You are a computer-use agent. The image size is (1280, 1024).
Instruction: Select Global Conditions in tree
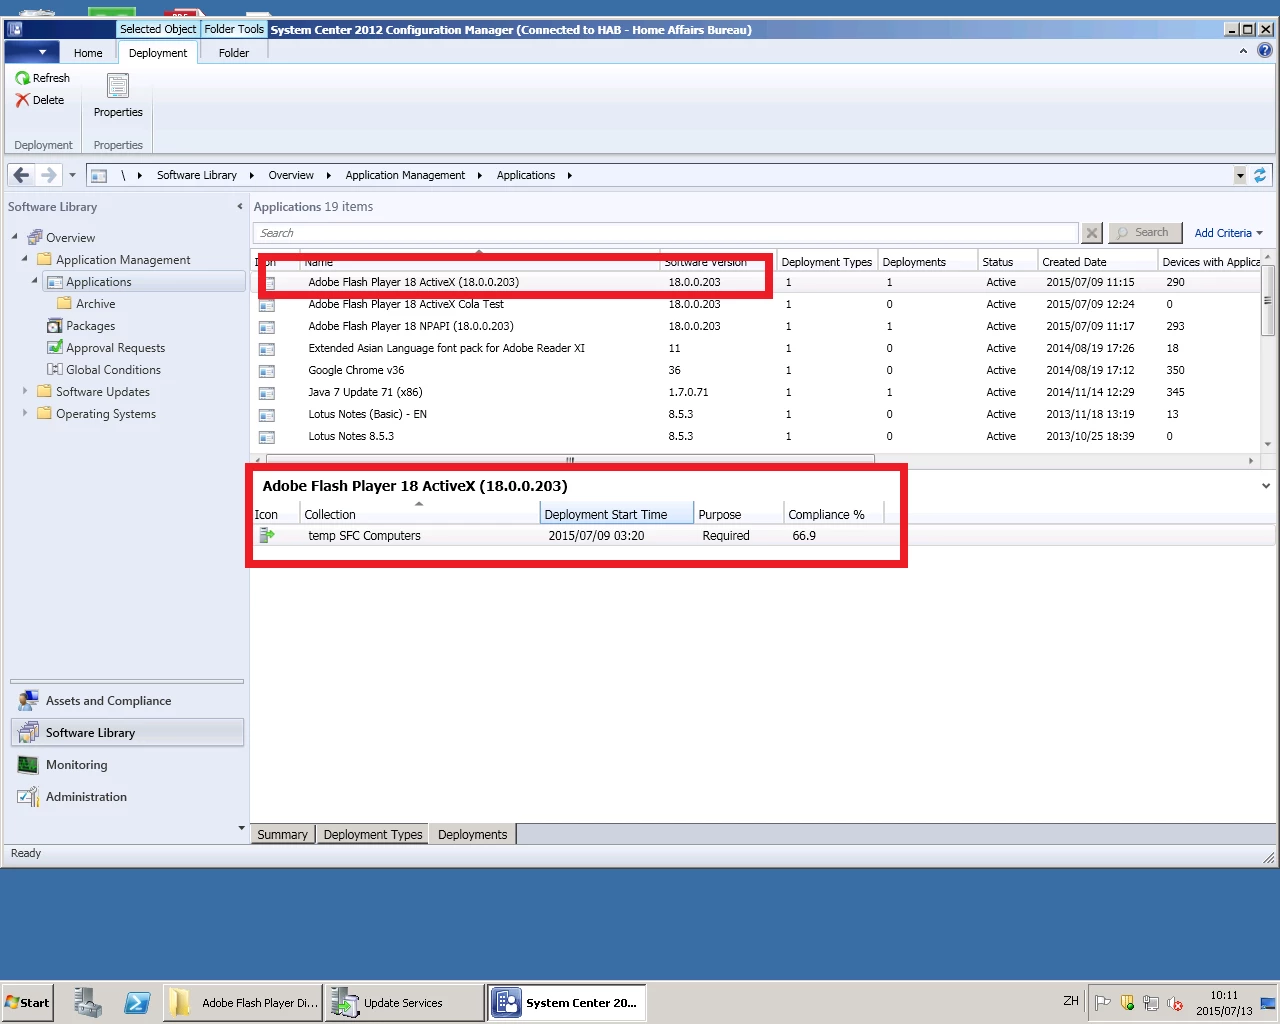(113, 370)
